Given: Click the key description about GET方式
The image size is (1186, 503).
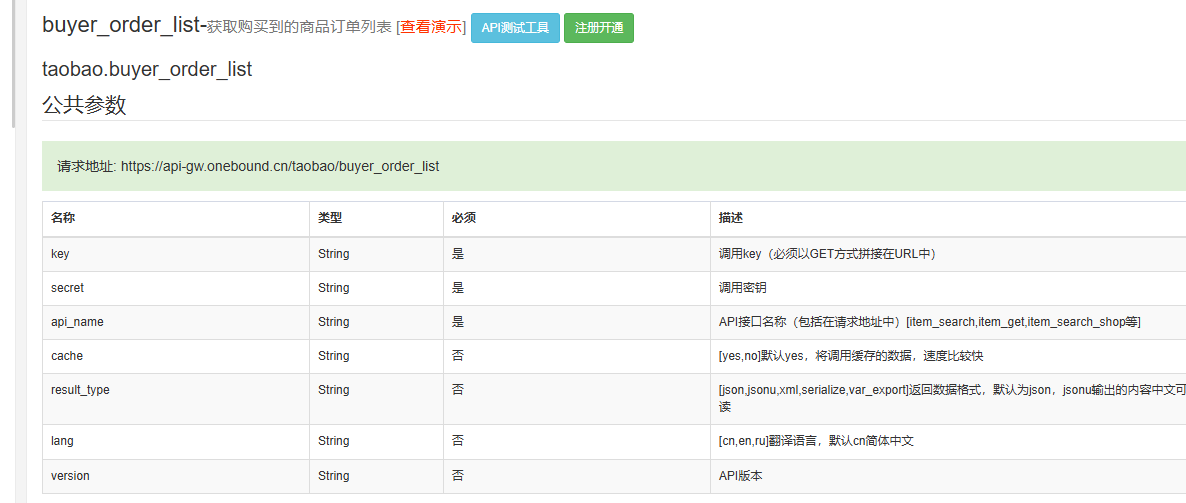Looking at the screenshot, I should [x=948, y=254].
